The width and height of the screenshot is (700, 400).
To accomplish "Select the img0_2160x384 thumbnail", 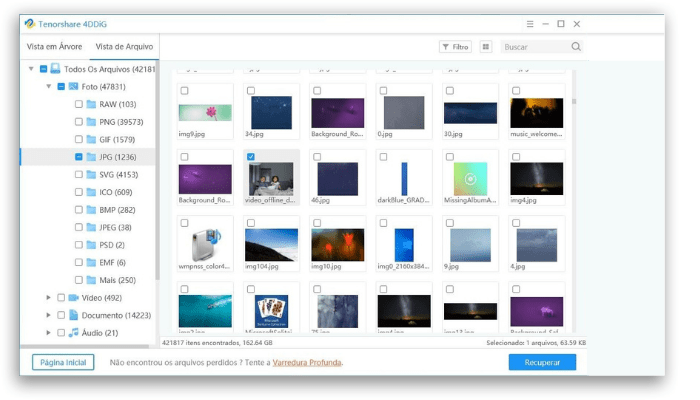I will click(404, 245).
